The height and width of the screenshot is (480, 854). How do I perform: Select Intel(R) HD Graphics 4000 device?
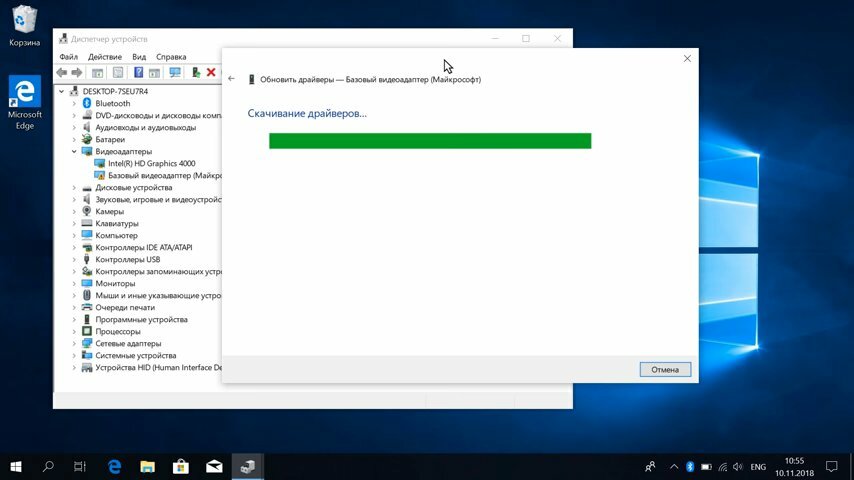(x=151, y=163)
